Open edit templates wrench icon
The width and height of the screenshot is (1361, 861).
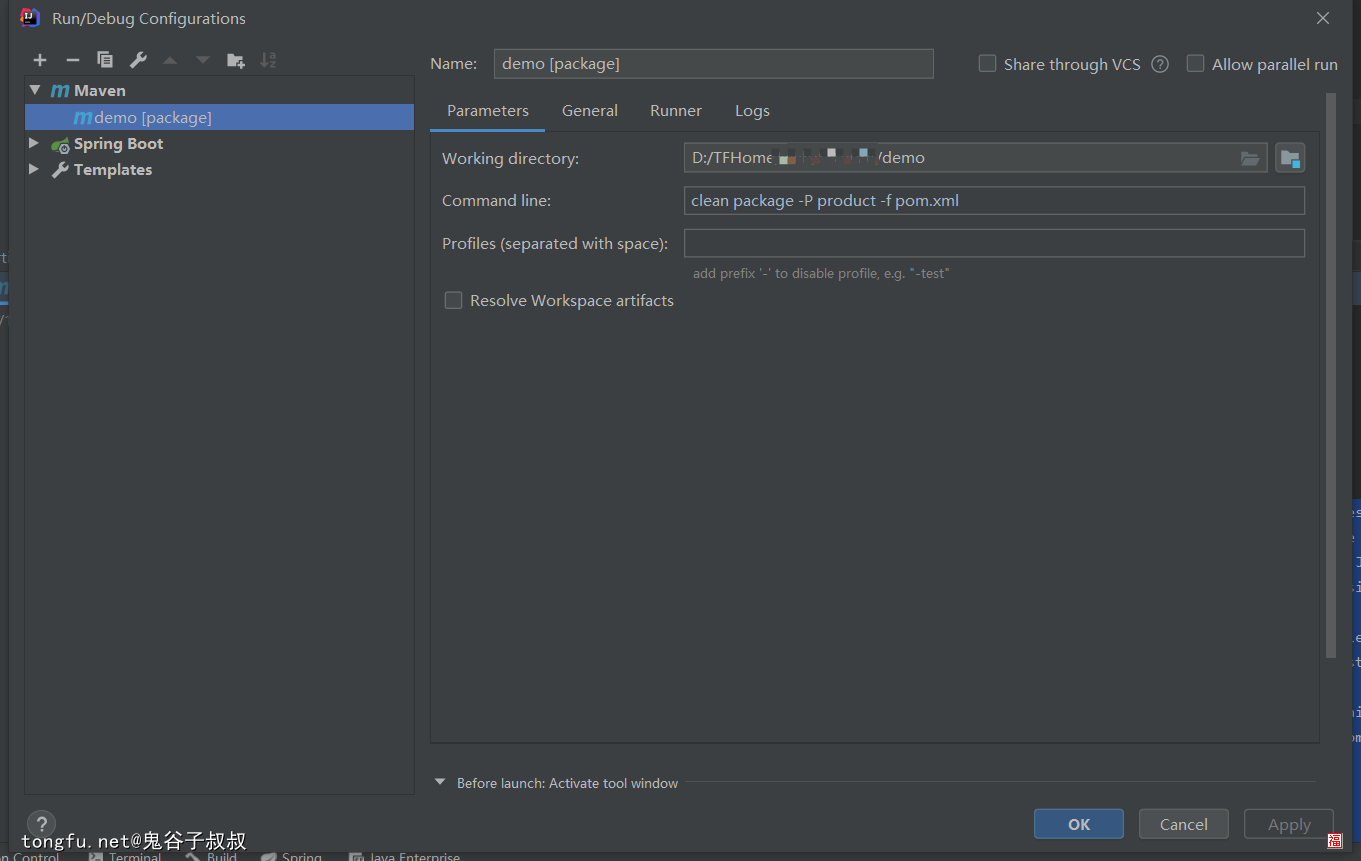pos(138,60)
